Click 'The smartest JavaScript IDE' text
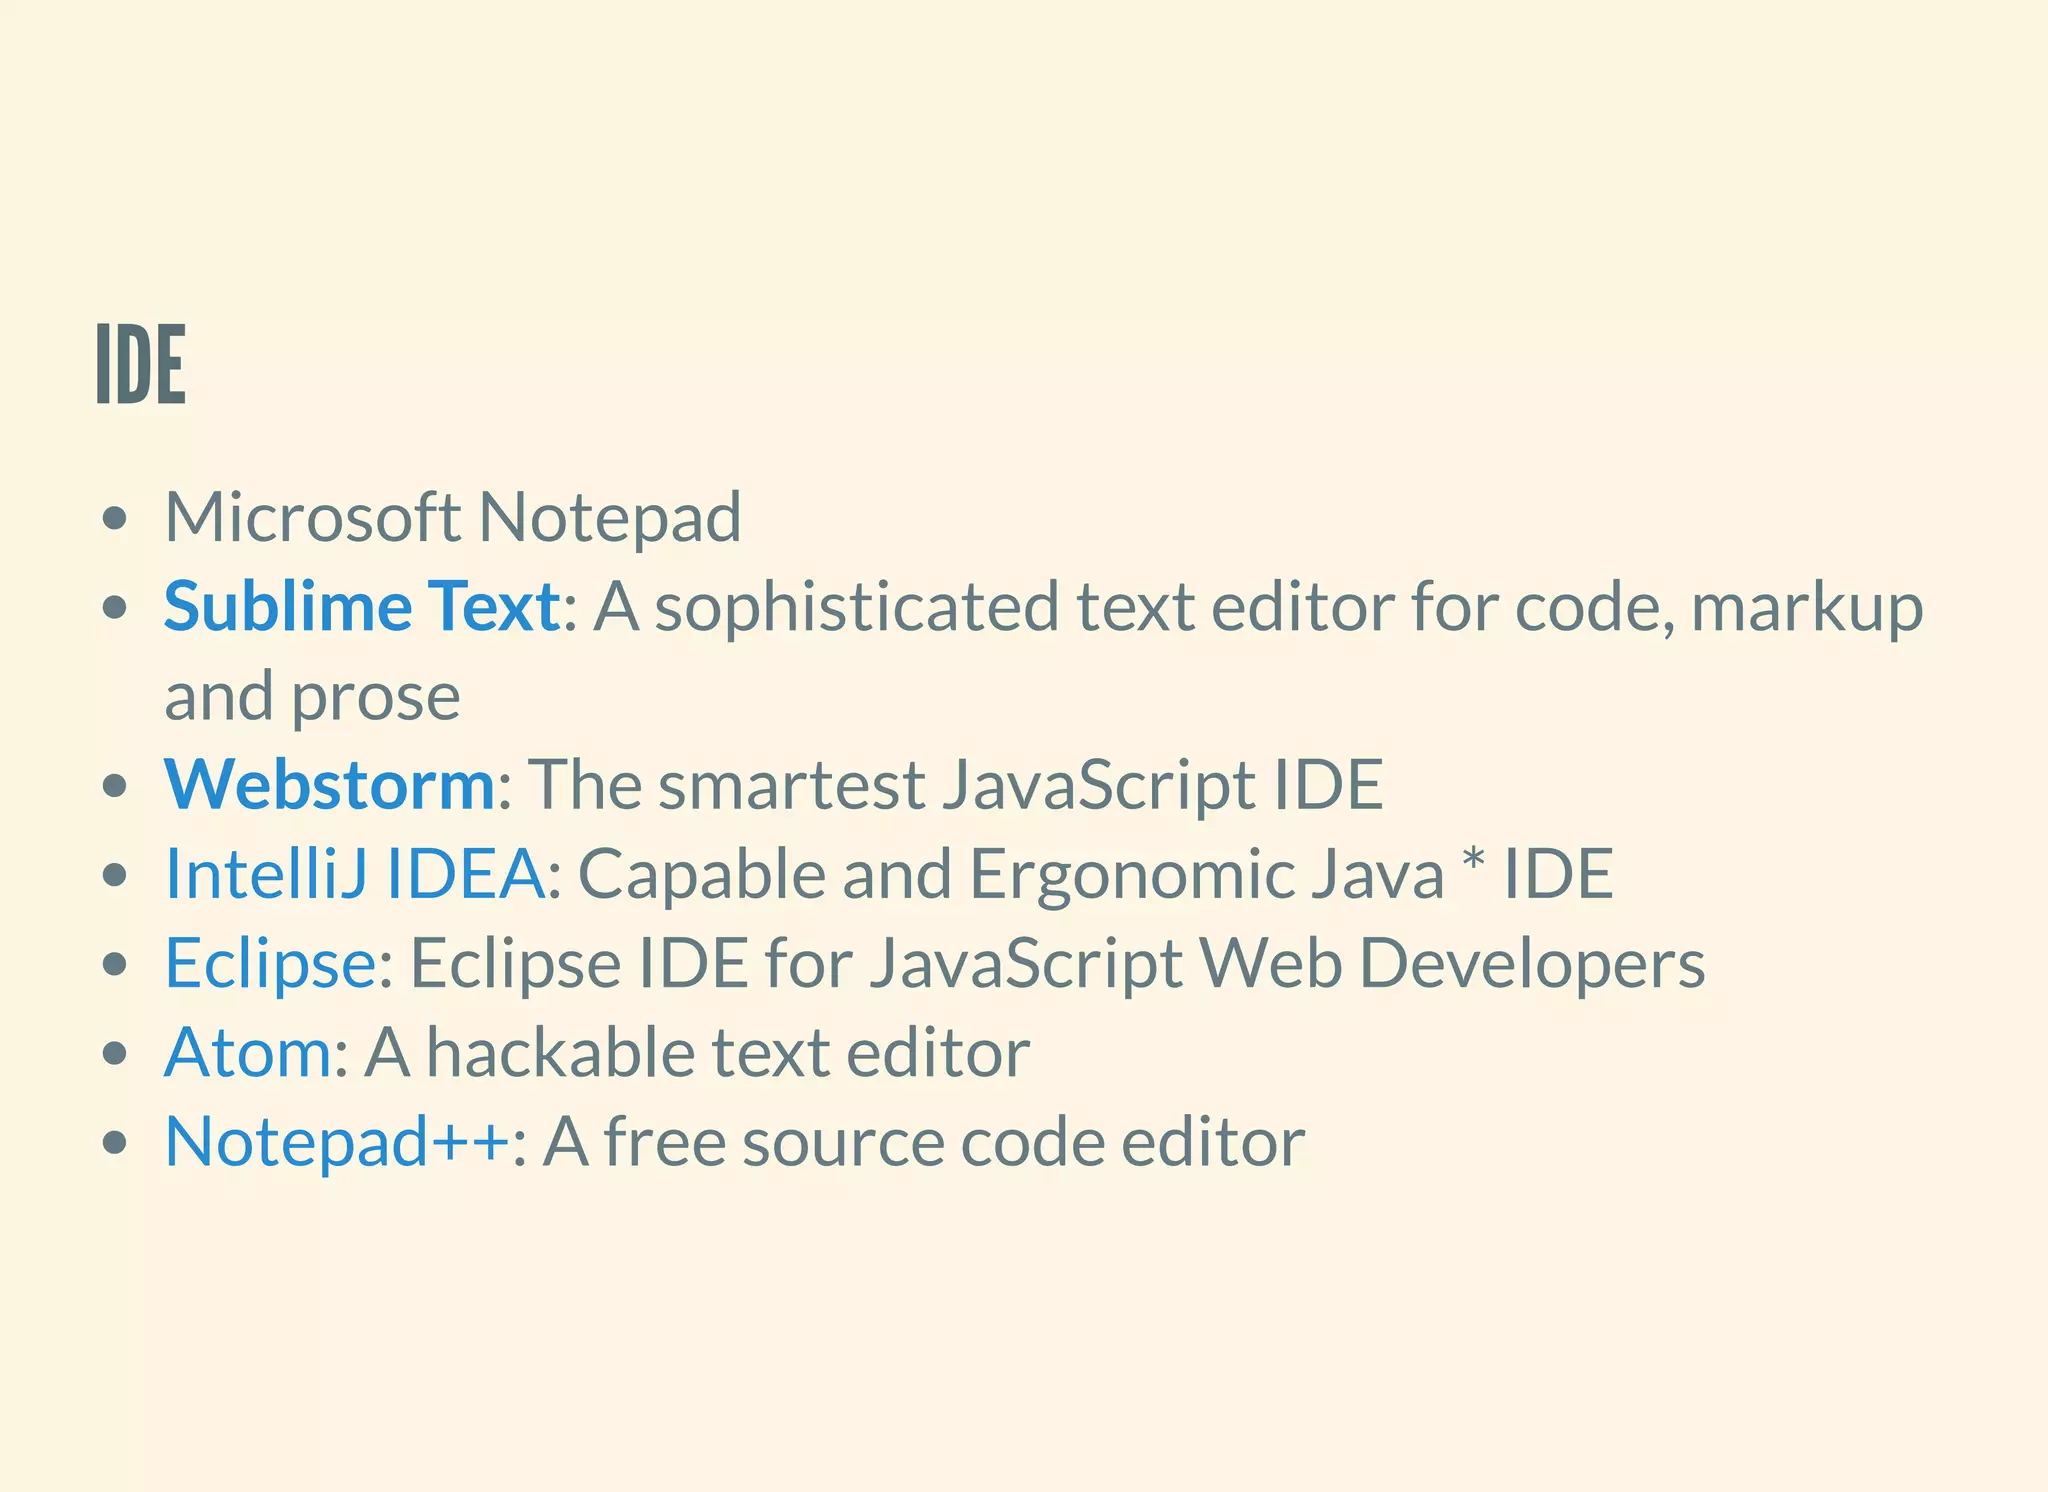 click(955, 784)
